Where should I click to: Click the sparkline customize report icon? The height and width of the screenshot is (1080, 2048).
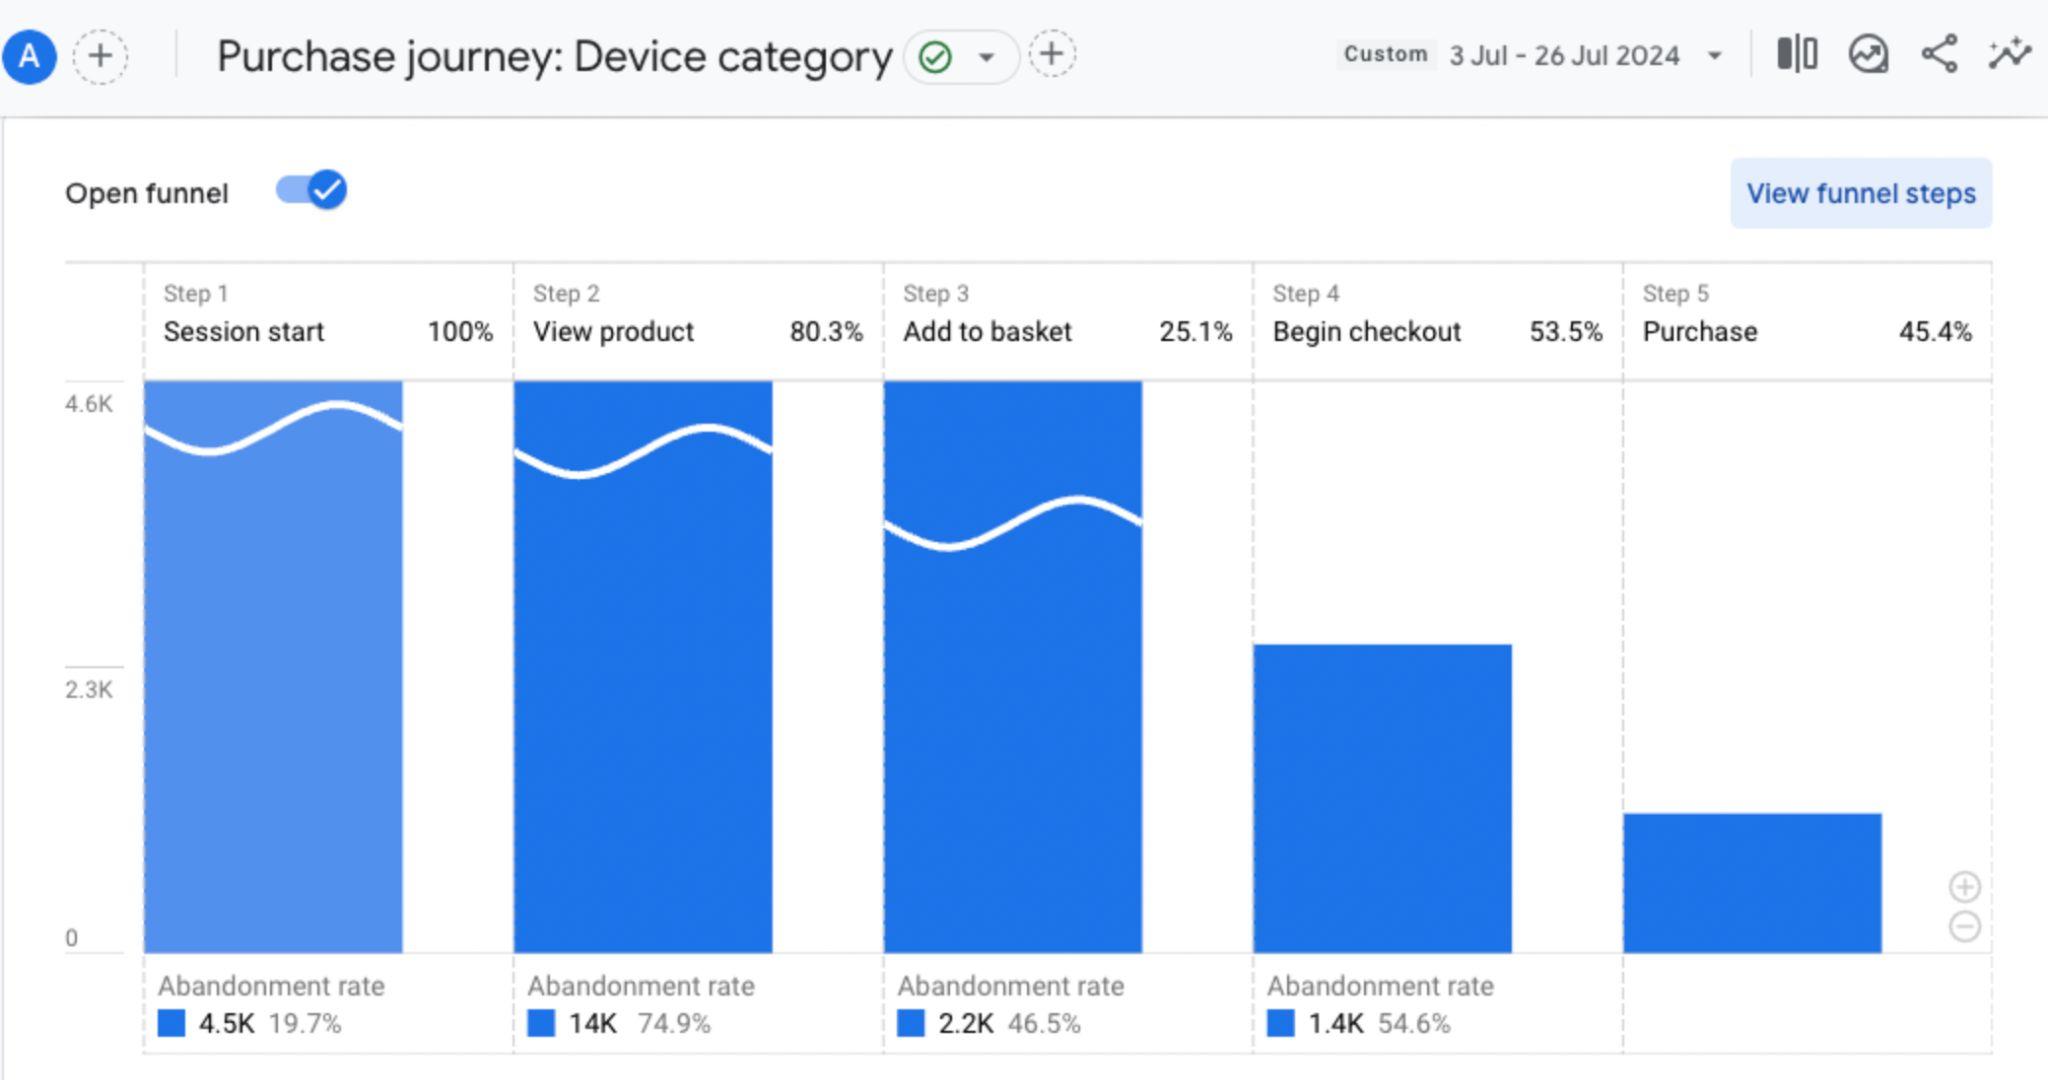pyautogui.click(x=2010, y=54)
